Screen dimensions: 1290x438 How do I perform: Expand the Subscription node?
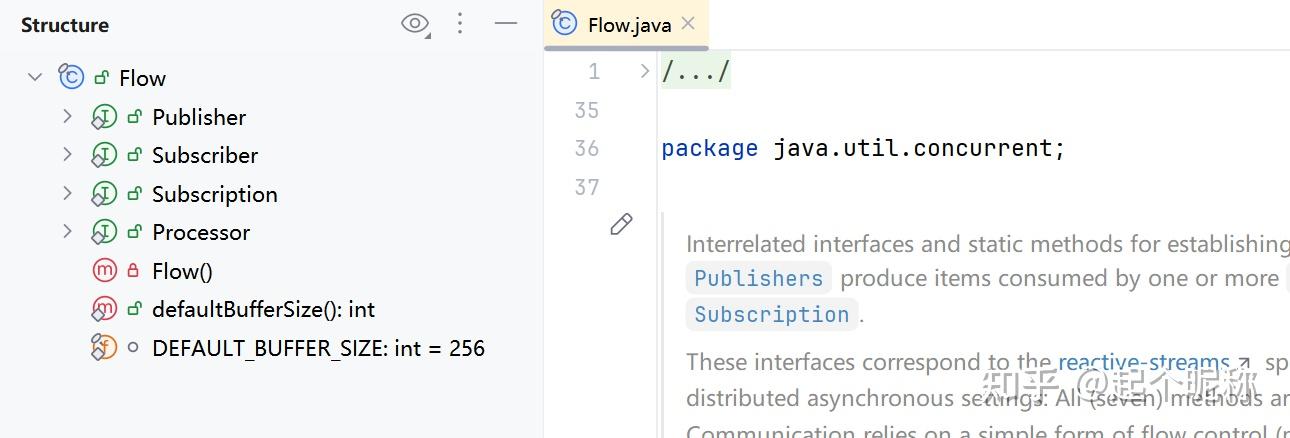(x=67, y=193)
